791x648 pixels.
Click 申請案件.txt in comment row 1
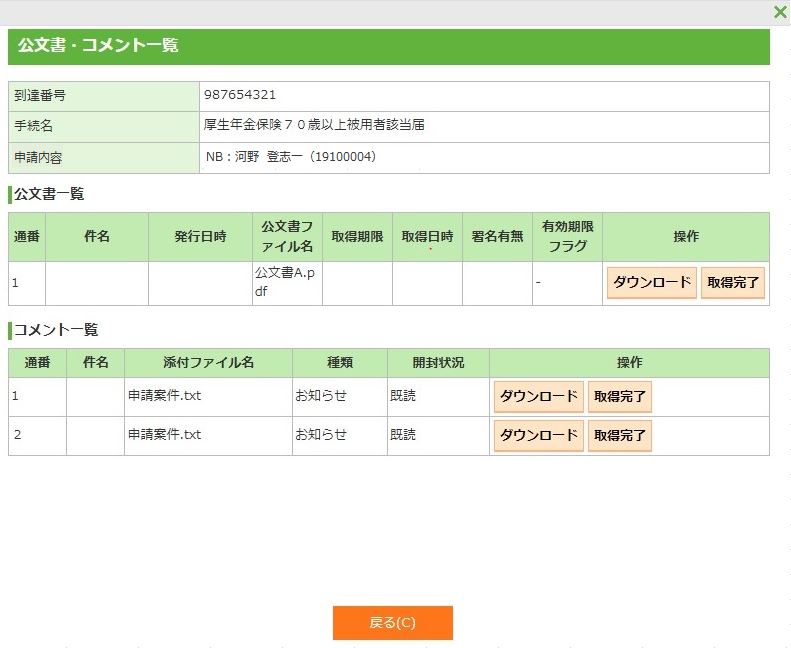click(x=164, y=395)
